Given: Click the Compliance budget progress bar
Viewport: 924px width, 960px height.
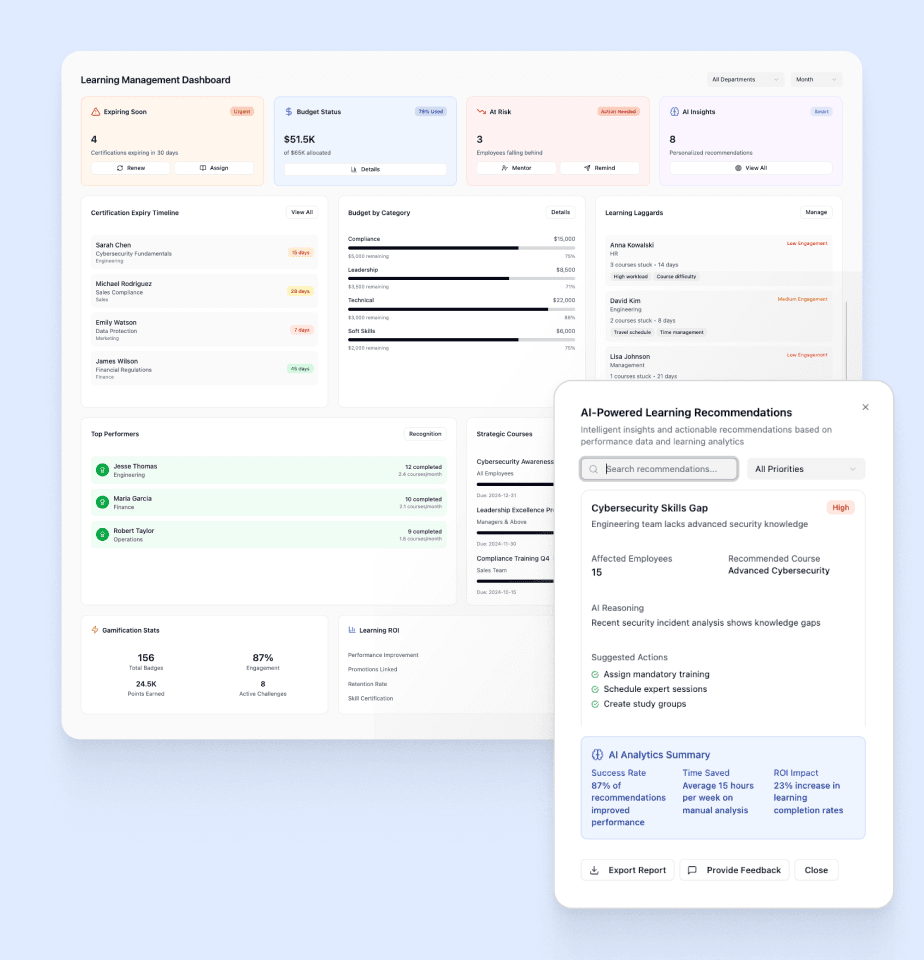Looking at the screenshot, I should click(x=461, y=247).
